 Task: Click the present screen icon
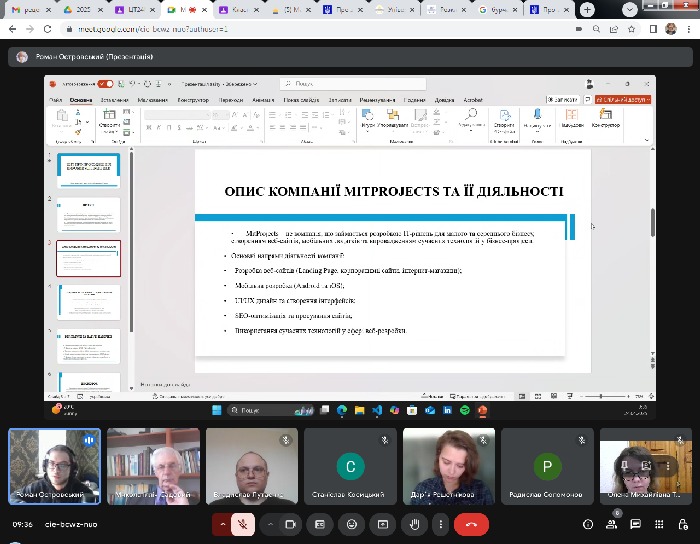381,524
